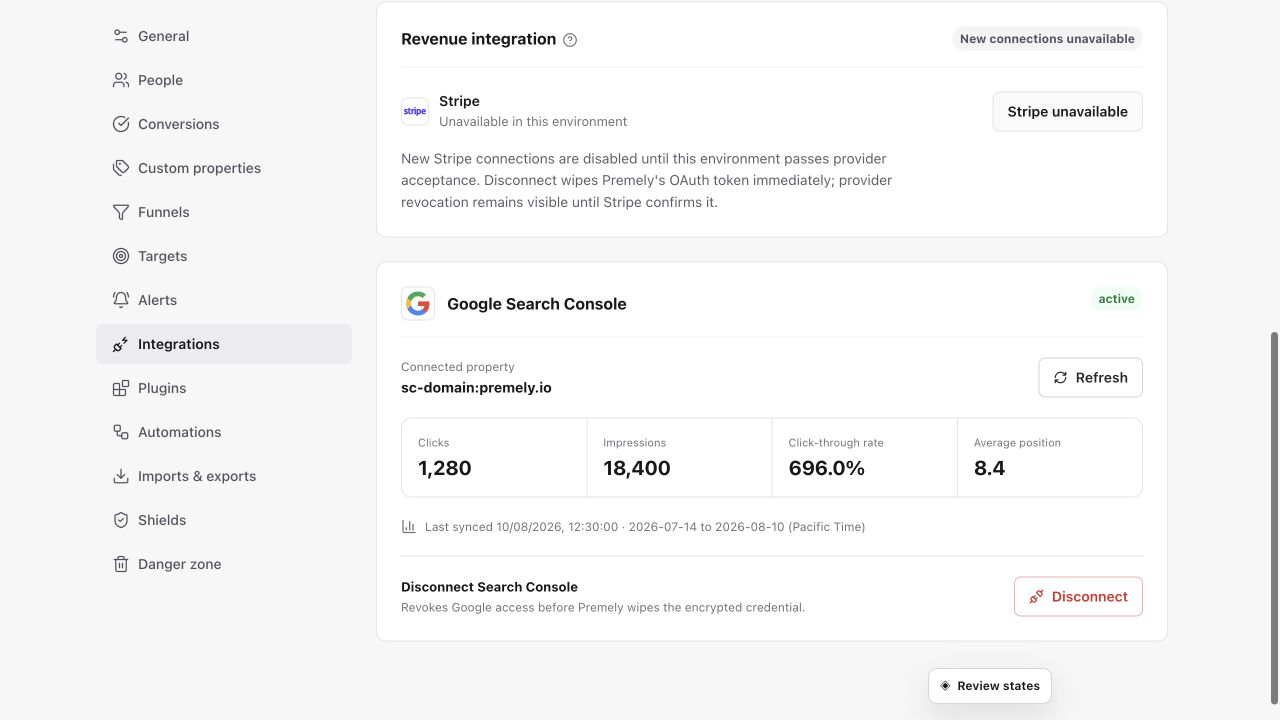Screen dimensions: 1280x720
Task: Click the Clicks value 1,280
Action: point(445,468)
